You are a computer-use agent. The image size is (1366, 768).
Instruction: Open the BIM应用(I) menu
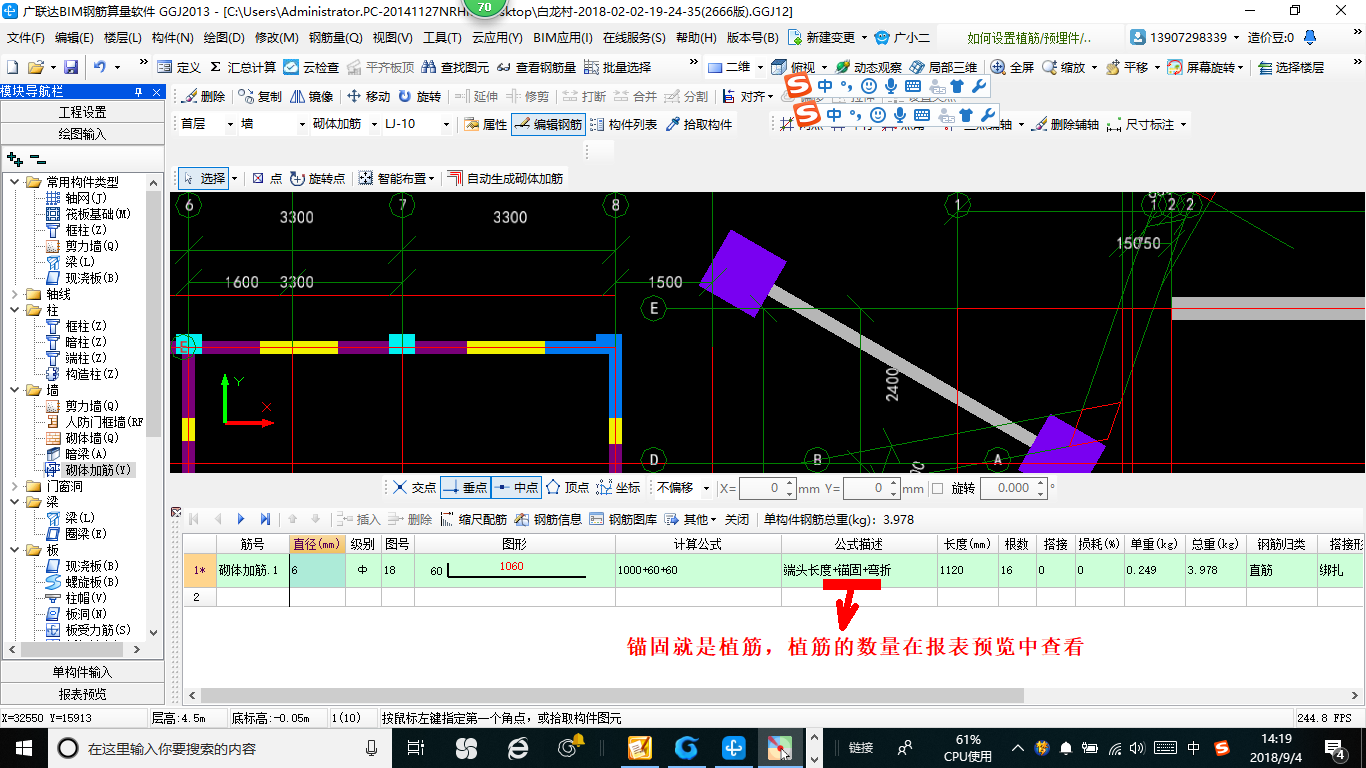tap(563, 37)
